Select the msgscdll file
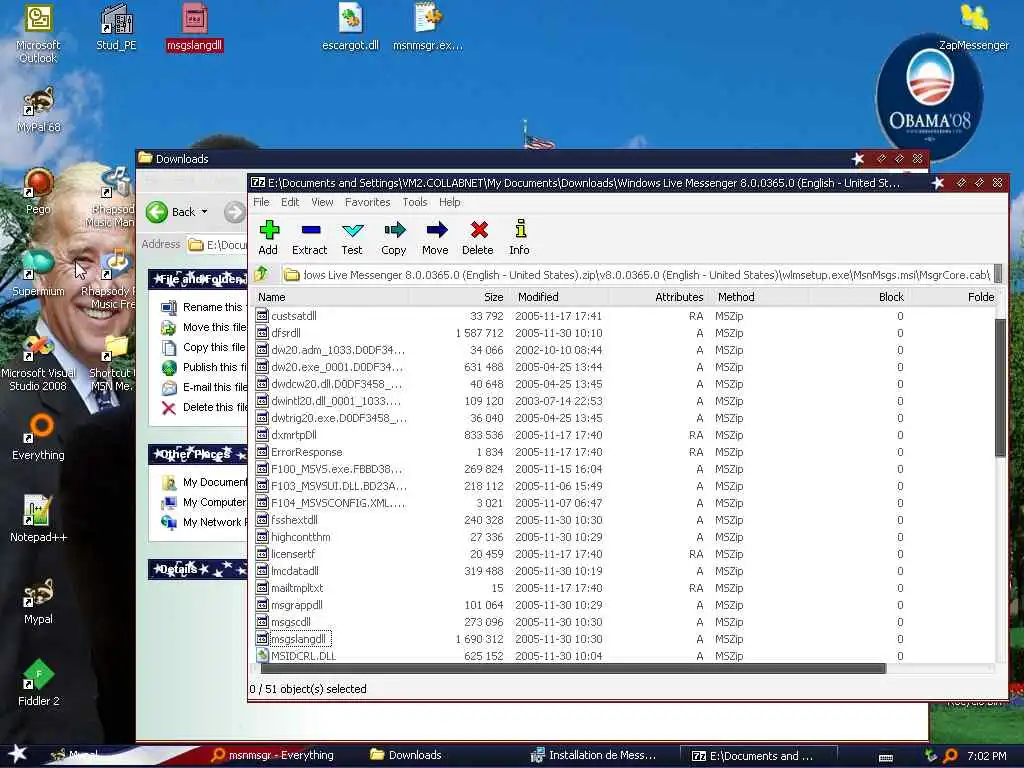Viewport: 1024px width, 768px height. pos(291,622)
